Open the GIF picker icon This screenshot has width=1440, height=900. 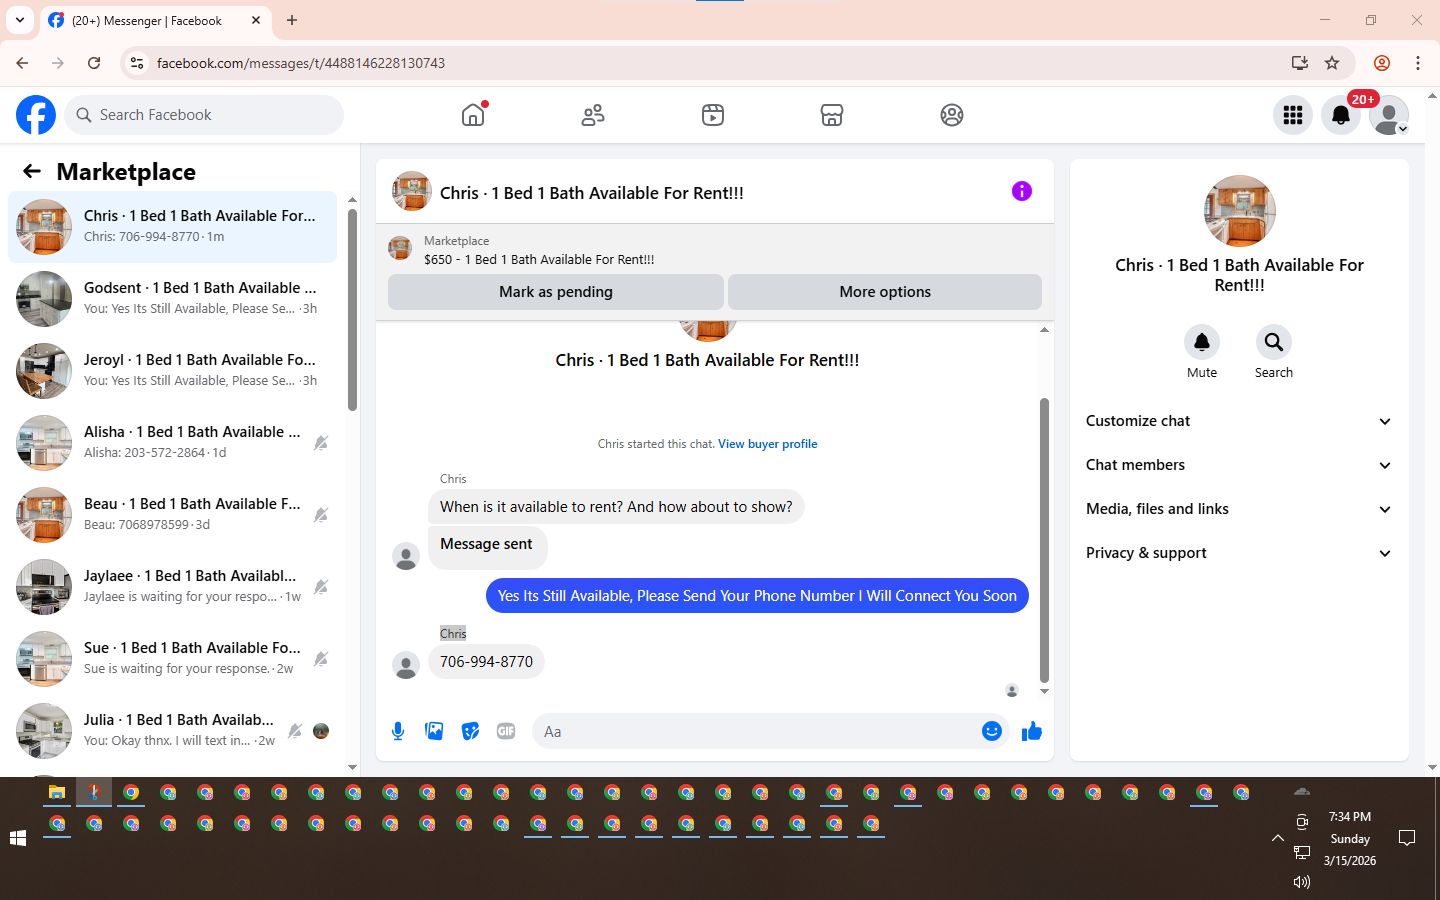(x=506, y=731)
